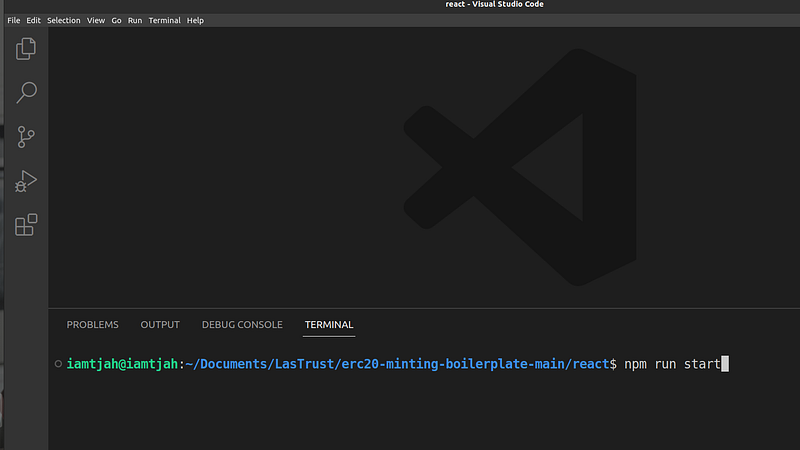
Task: Open the Edit menu
Action: 33,20
